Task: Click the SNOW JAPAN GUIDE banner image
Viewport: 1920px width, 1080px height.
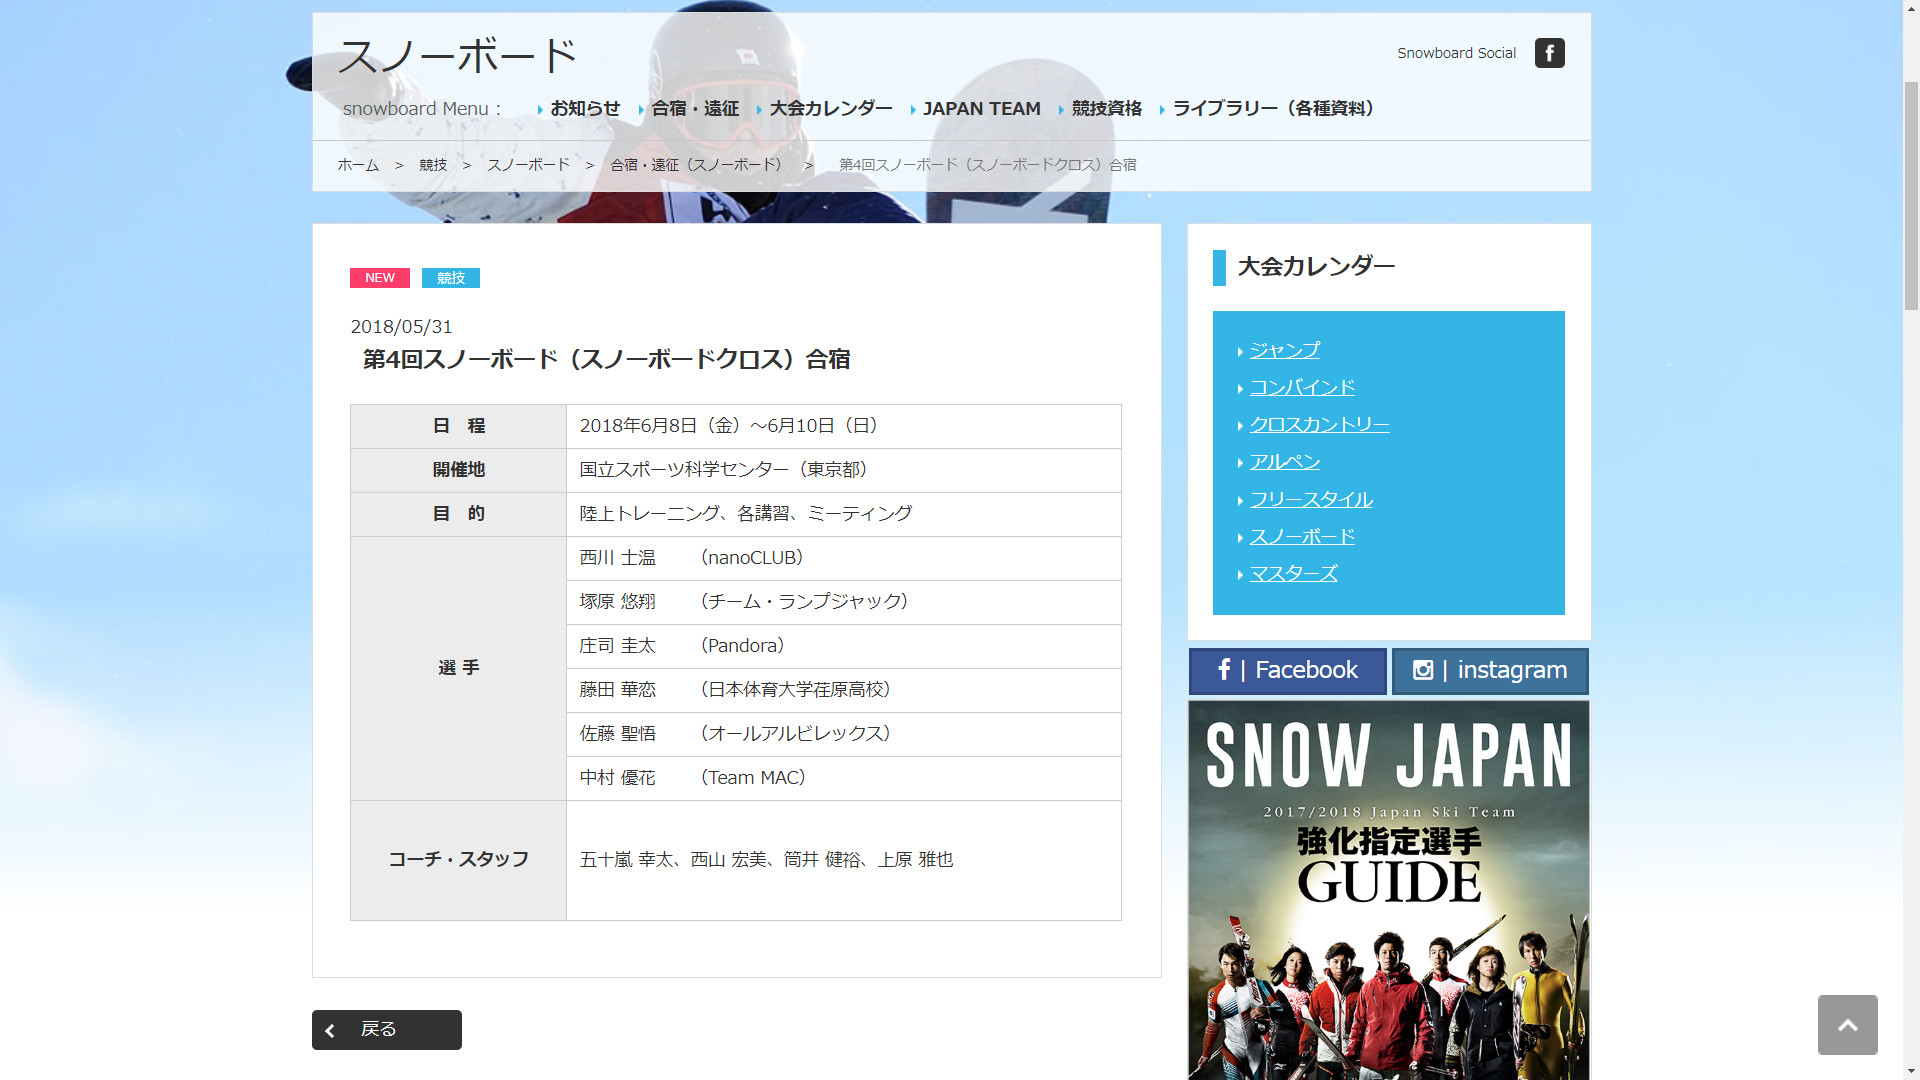Action: tap(1388, 890)
